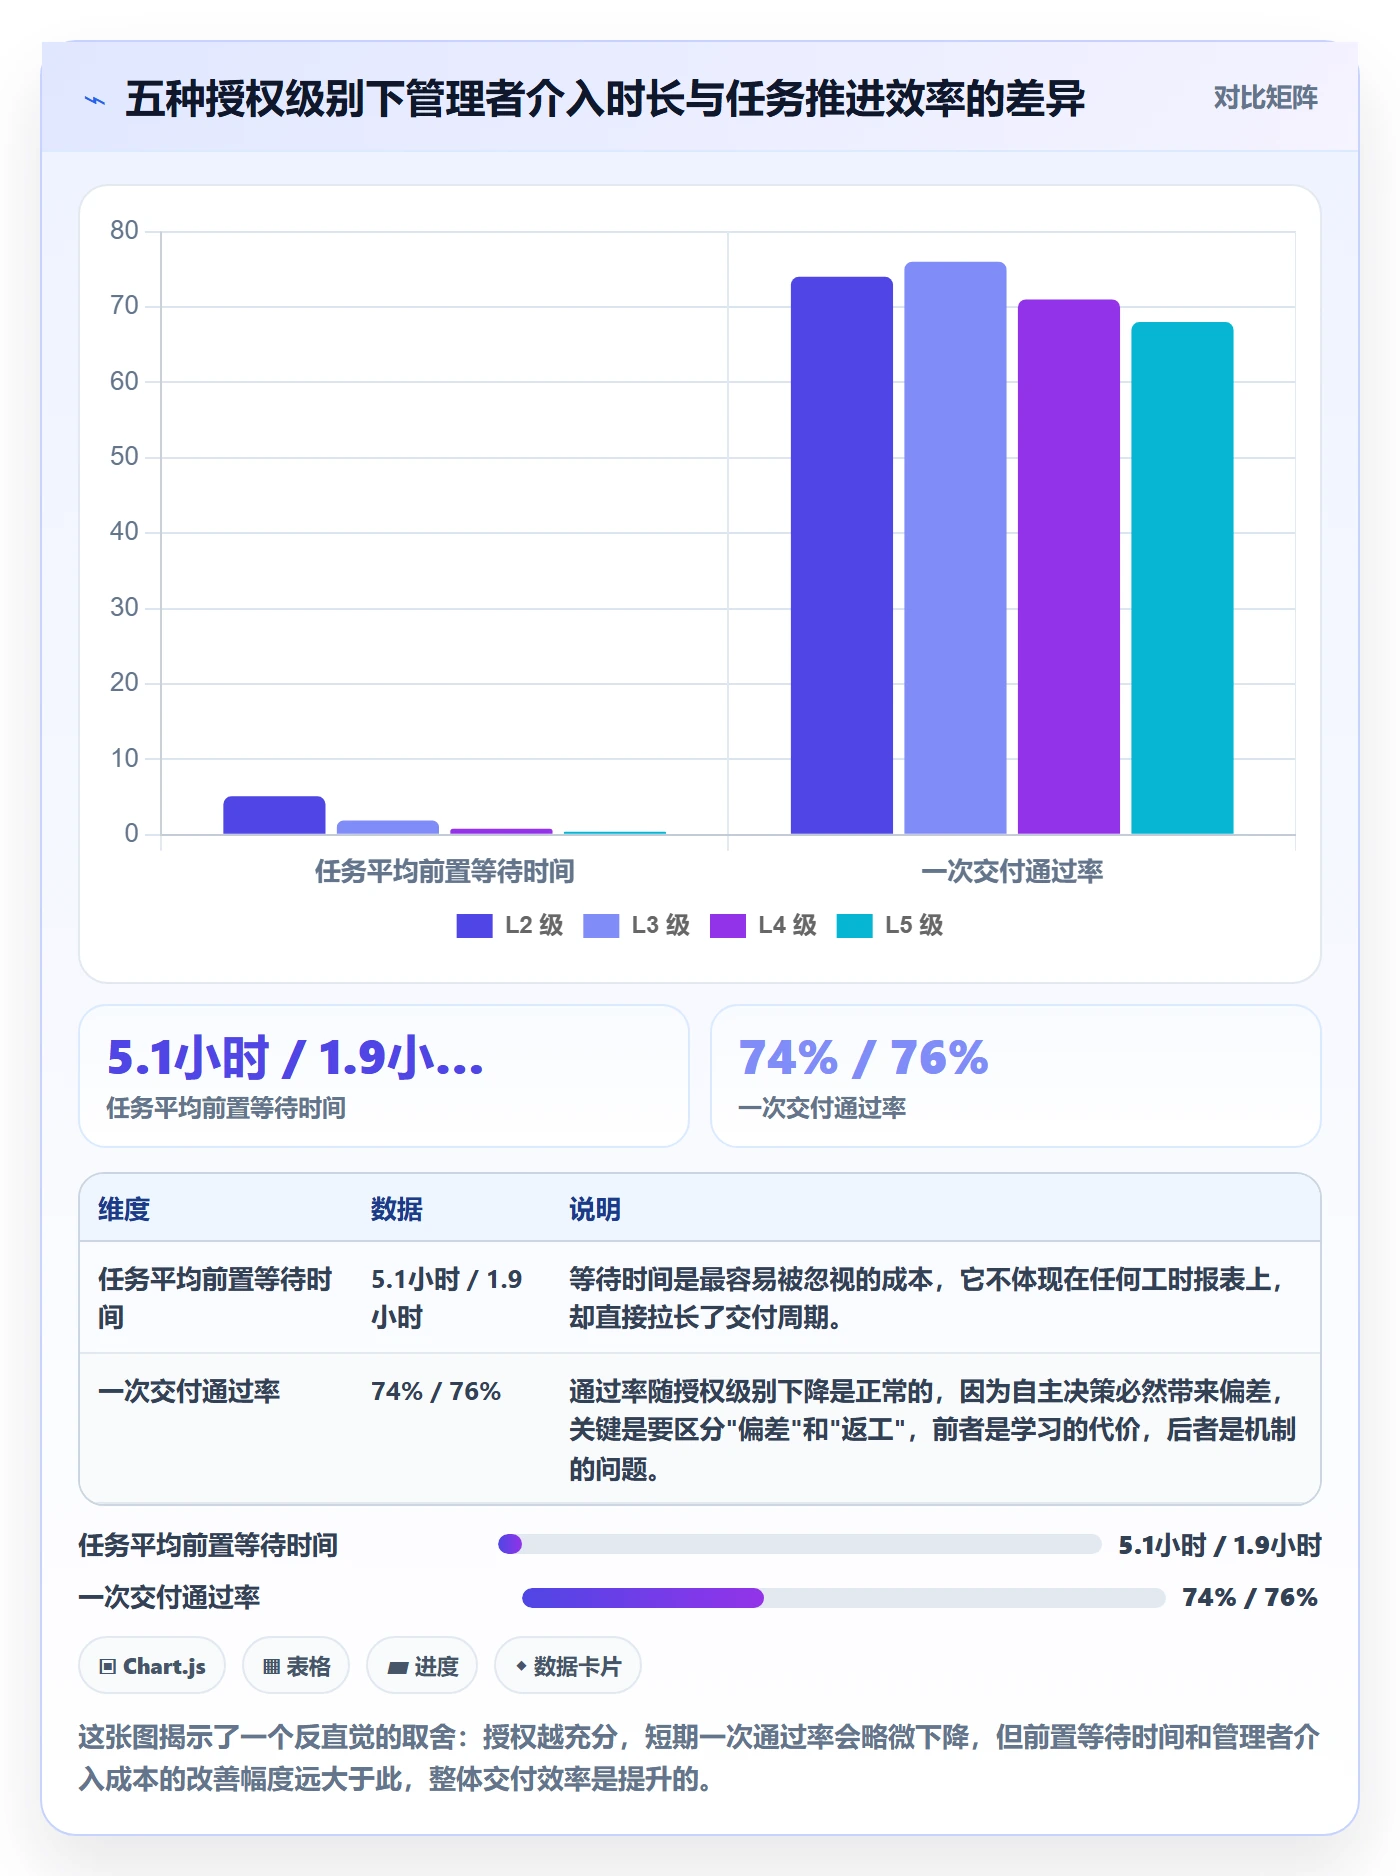Click the chart x-axis label 任务平均前置等待时间
Viewport: 1400px width, 1876px height.
pos(445,872)
